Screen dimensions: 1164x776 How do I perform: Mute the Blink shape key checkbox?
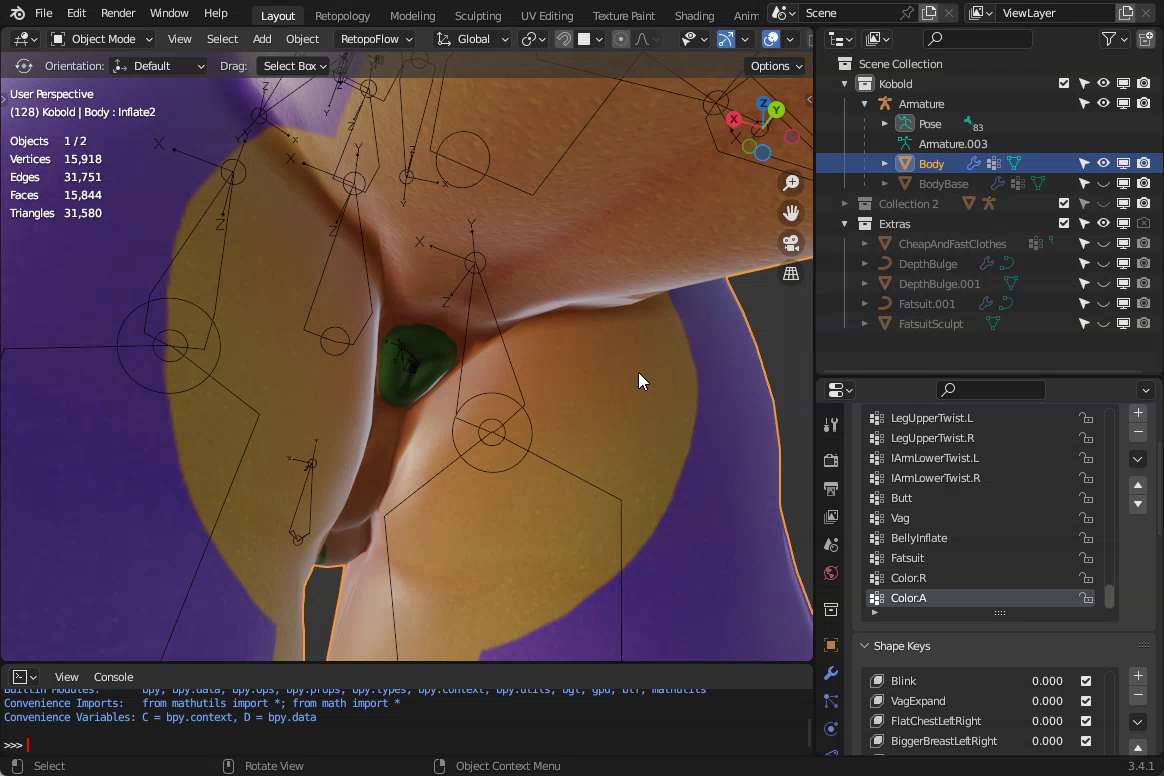pyautogui.click(x=1086, y=681)
